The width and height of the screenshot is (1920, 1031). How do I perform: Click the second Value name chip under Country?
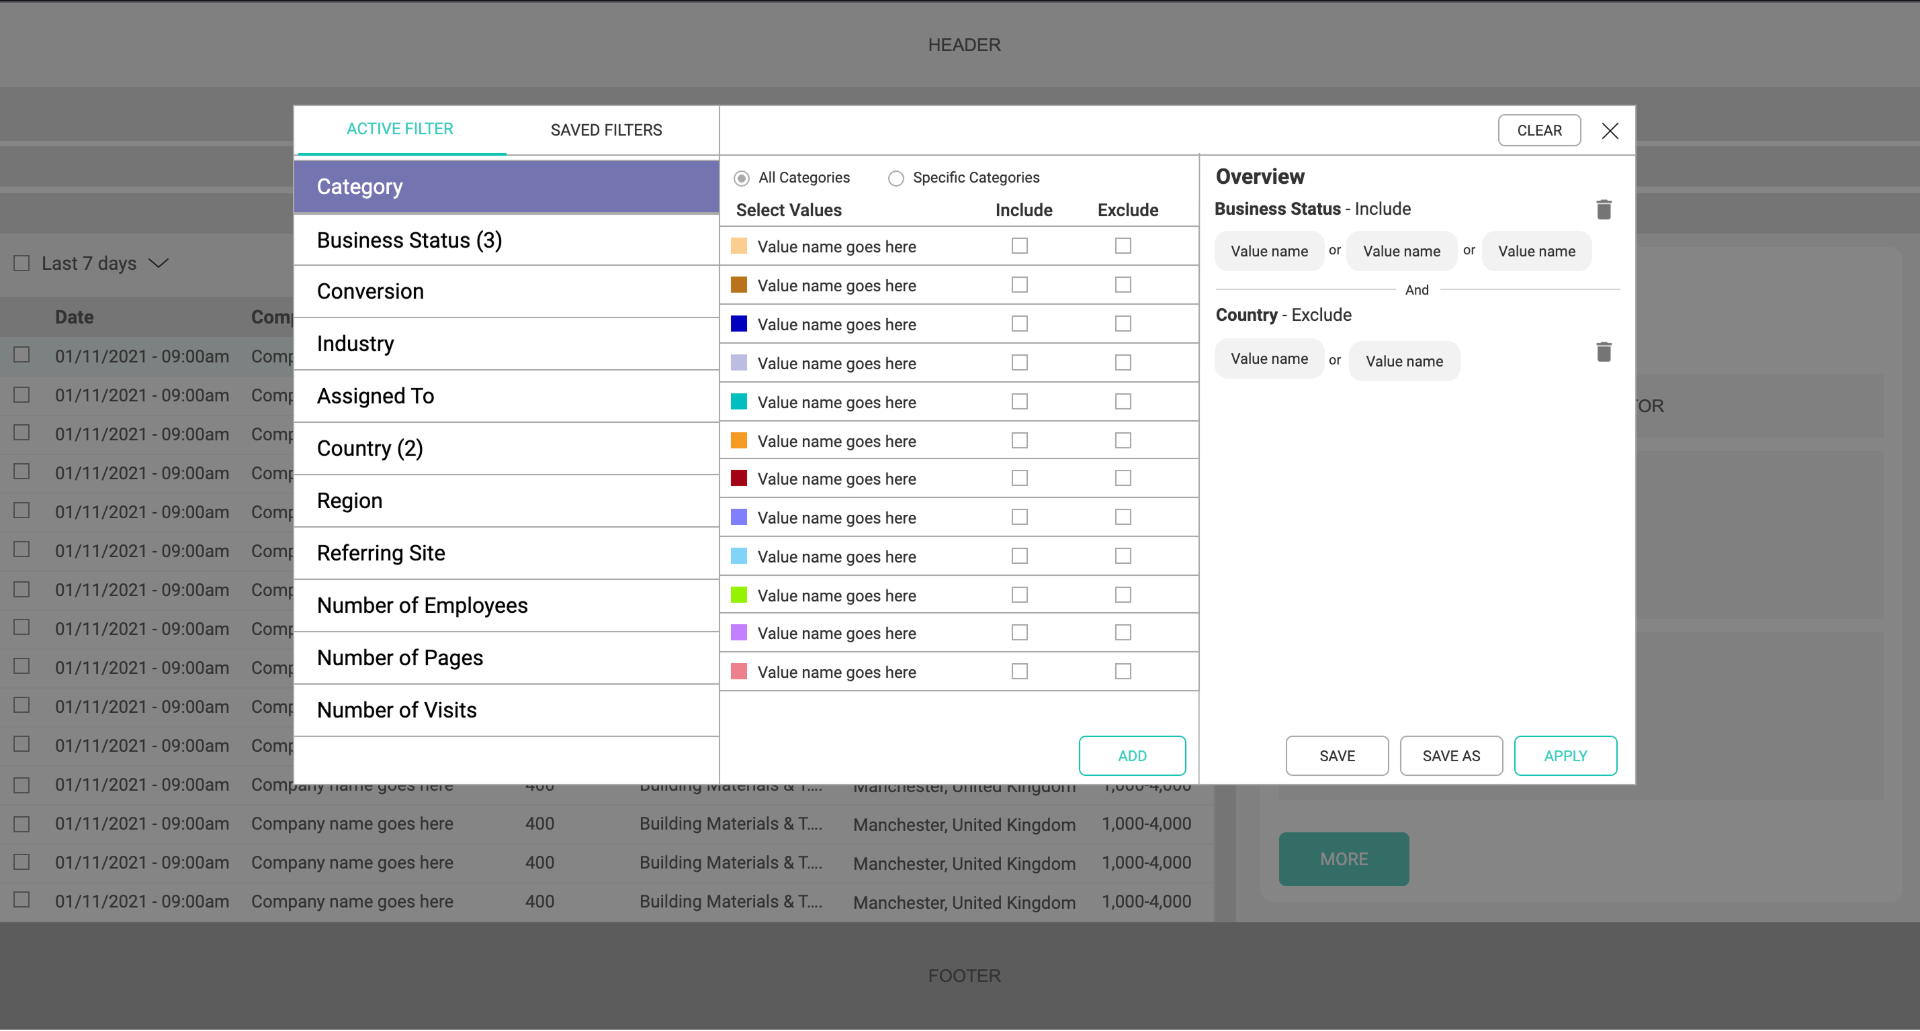click(1404, 361)
